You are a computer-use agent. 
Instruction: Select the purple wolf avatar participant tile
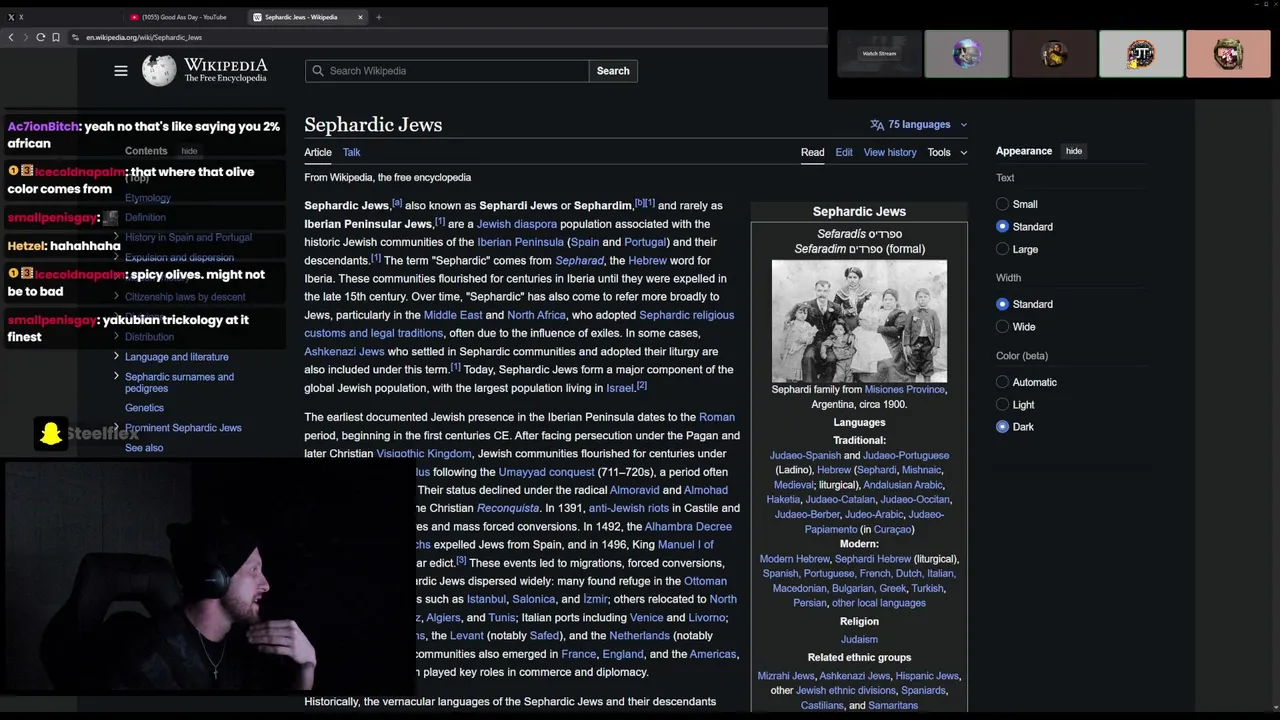pos(967,54)
